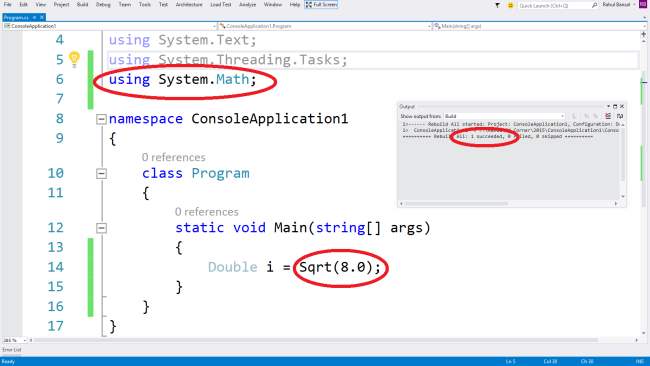
Task: Open the Window menu
Action: (x=273, y=5)
